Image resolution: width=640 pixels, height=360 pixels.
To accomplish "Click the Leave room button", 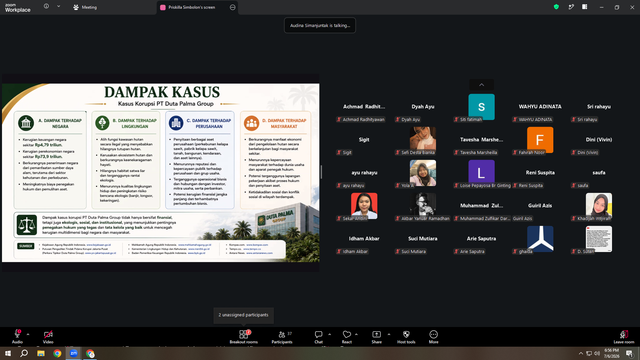I will pos(624,337).
